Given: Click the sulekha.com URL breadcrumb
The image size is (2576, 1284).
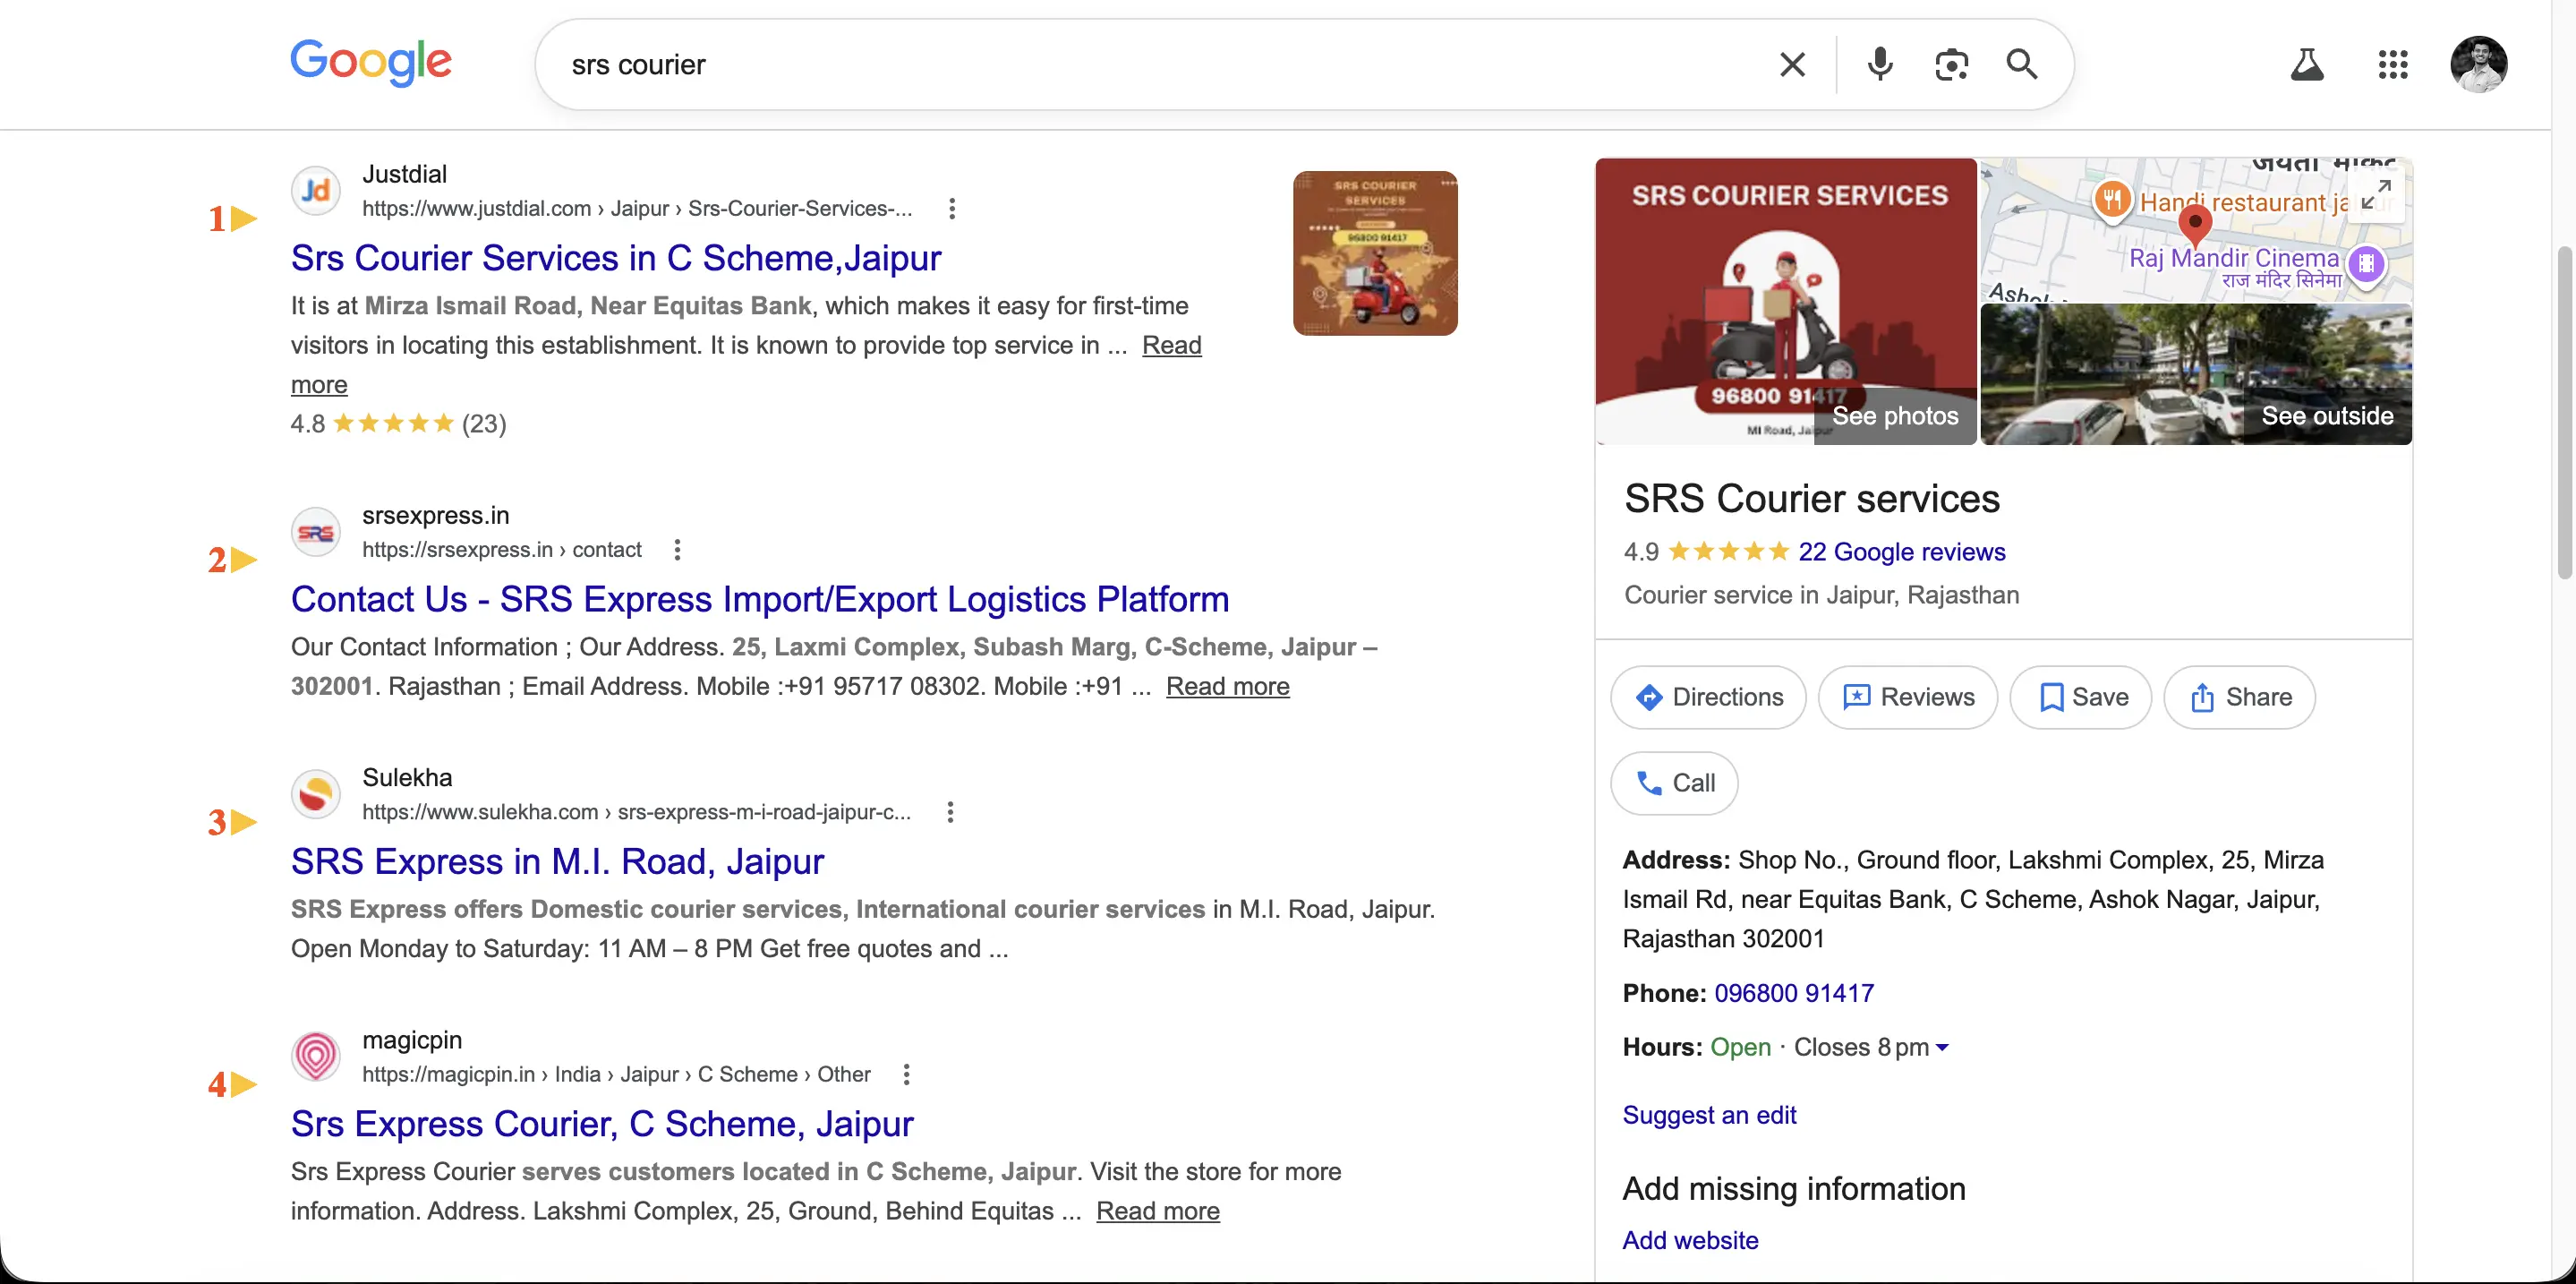Looking at the screenshot, I should point(636,812).
